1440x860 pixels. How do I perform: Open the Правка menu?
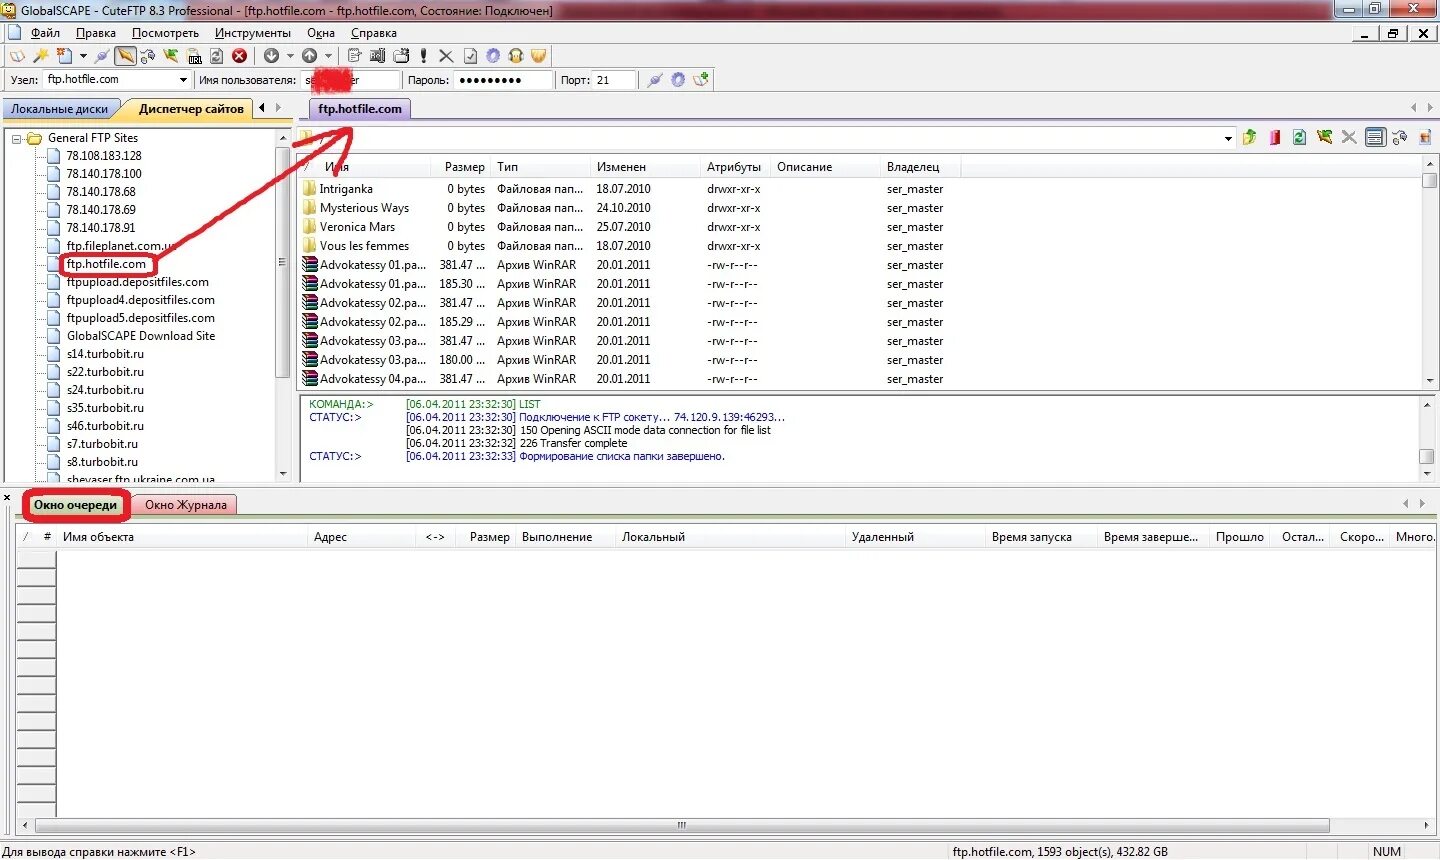click(x=95, y=33)
